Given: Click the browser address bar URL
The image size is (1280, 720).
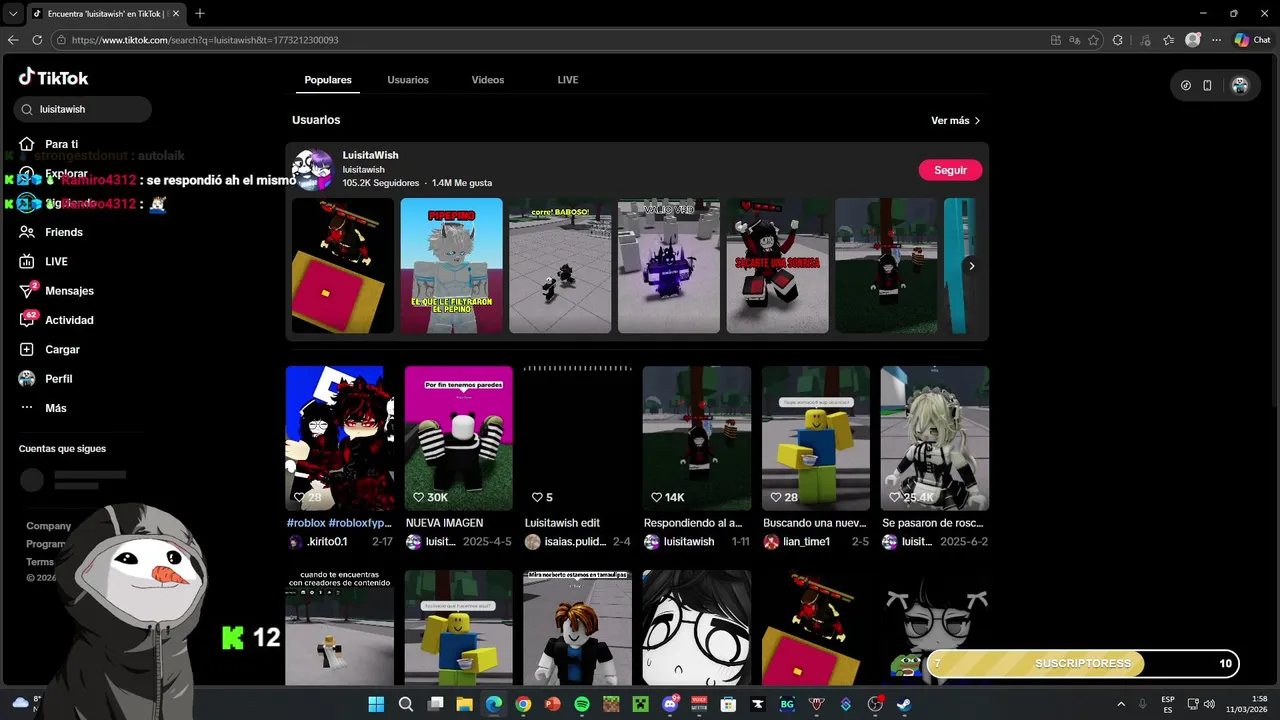Looking at the screenshot, I should 205,40.
